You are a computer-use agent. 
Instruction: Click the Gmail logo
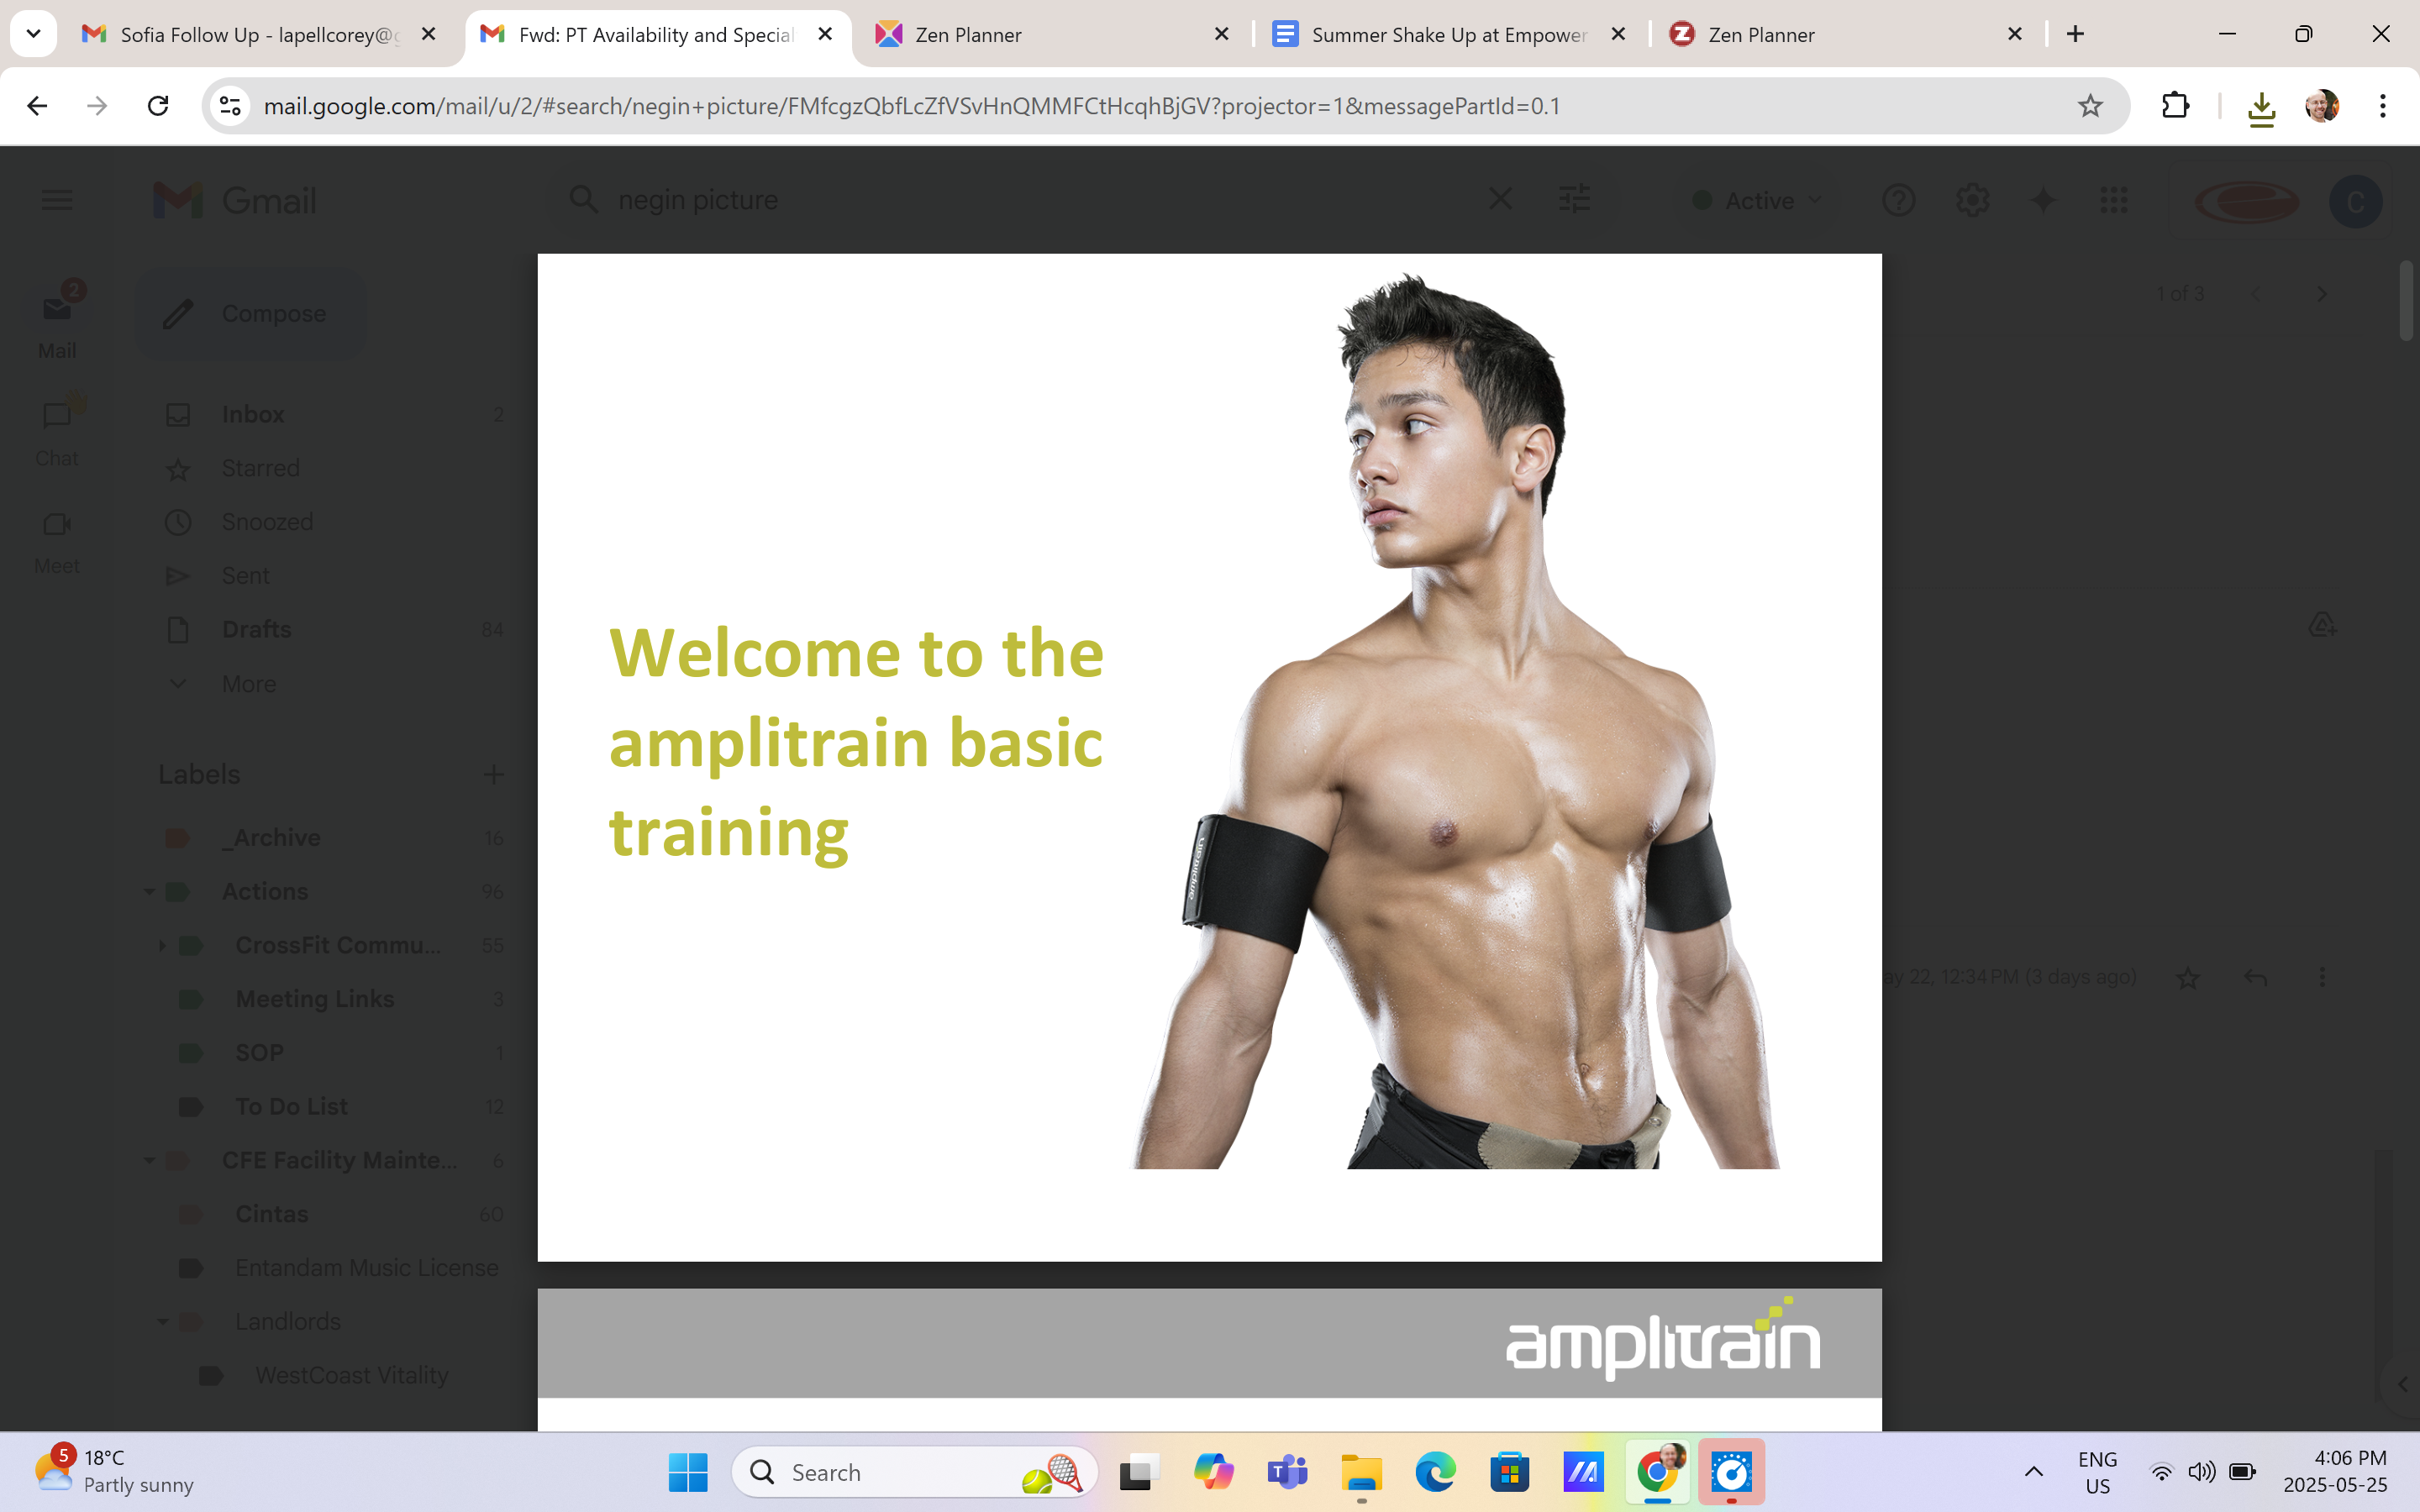[x=235, y=200]
